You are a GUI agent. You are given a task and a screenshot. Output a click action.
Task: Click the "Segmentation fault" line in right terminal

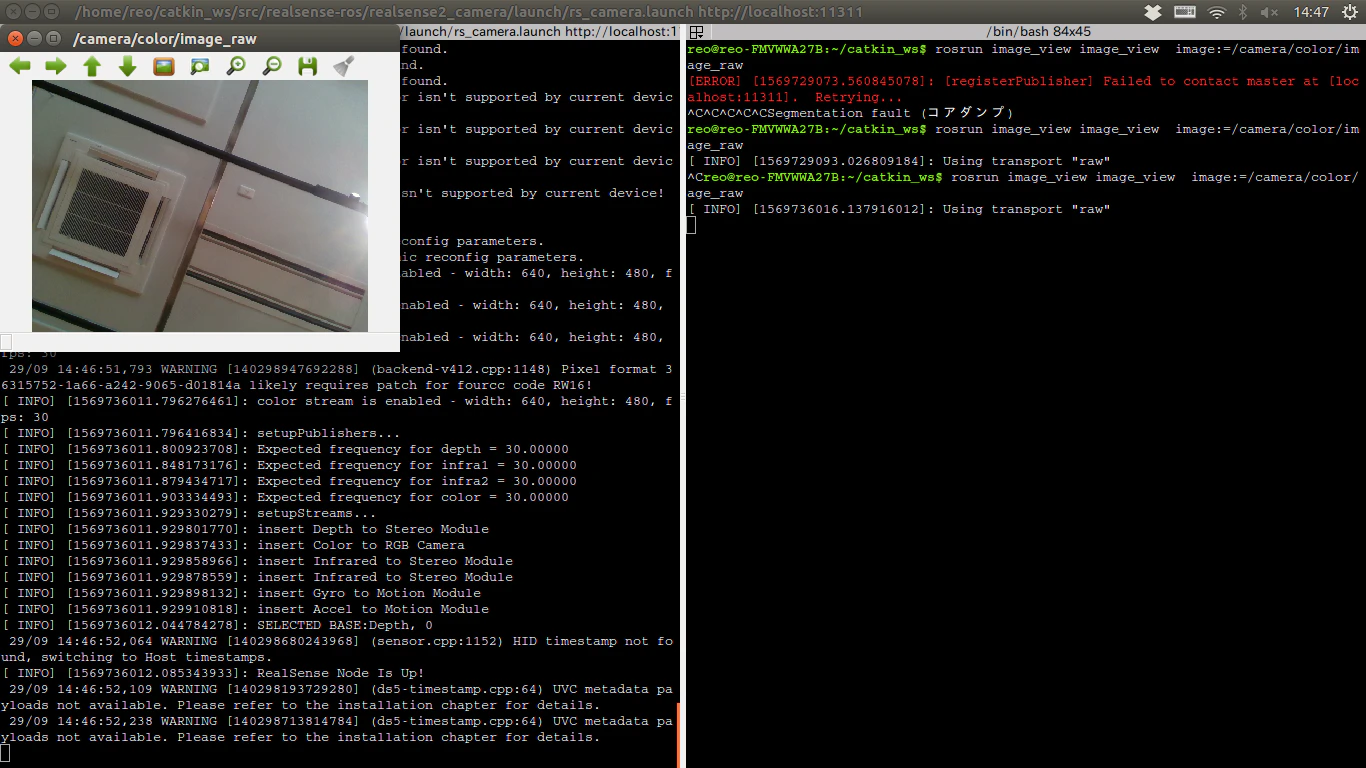click(x=851, y=113)
